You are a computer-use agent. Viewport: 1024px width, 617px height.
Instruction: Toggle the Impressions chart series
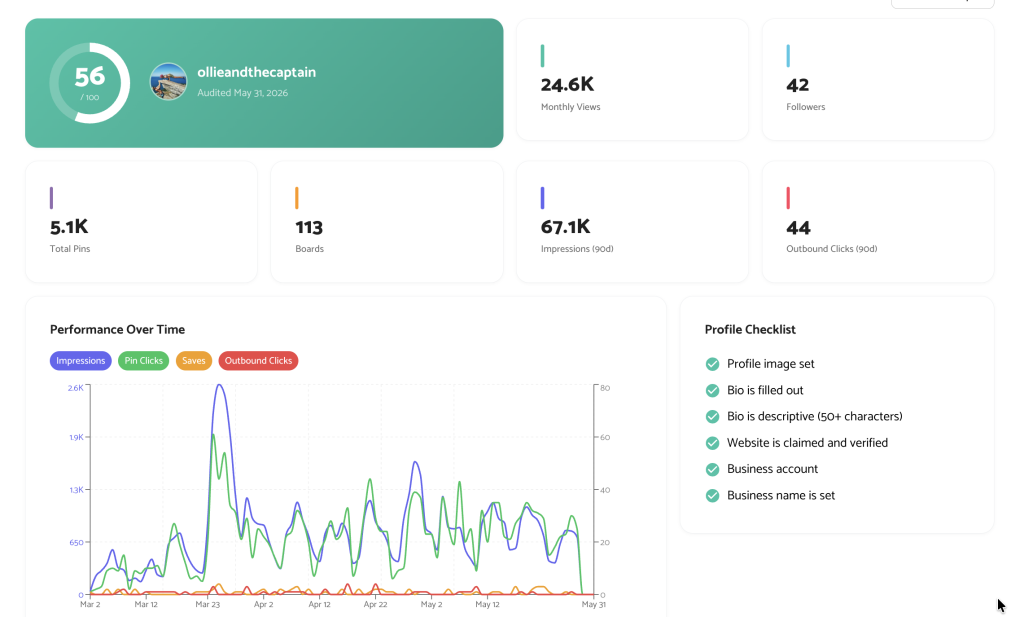(80, 360)
